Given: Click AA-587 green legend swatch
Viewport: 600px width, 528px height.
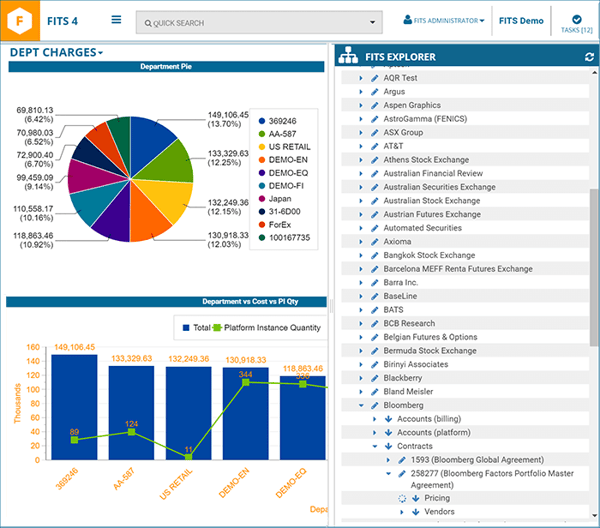Looking at the screenshot, I should pos(262,134).
